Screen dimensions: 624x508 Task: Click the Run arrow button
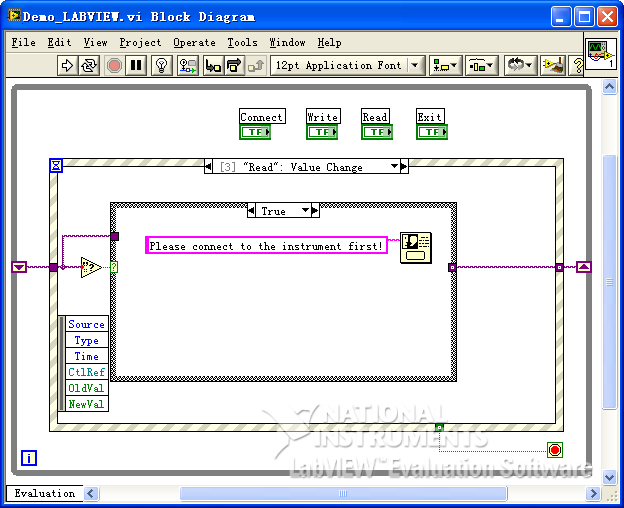click(67, 65)
